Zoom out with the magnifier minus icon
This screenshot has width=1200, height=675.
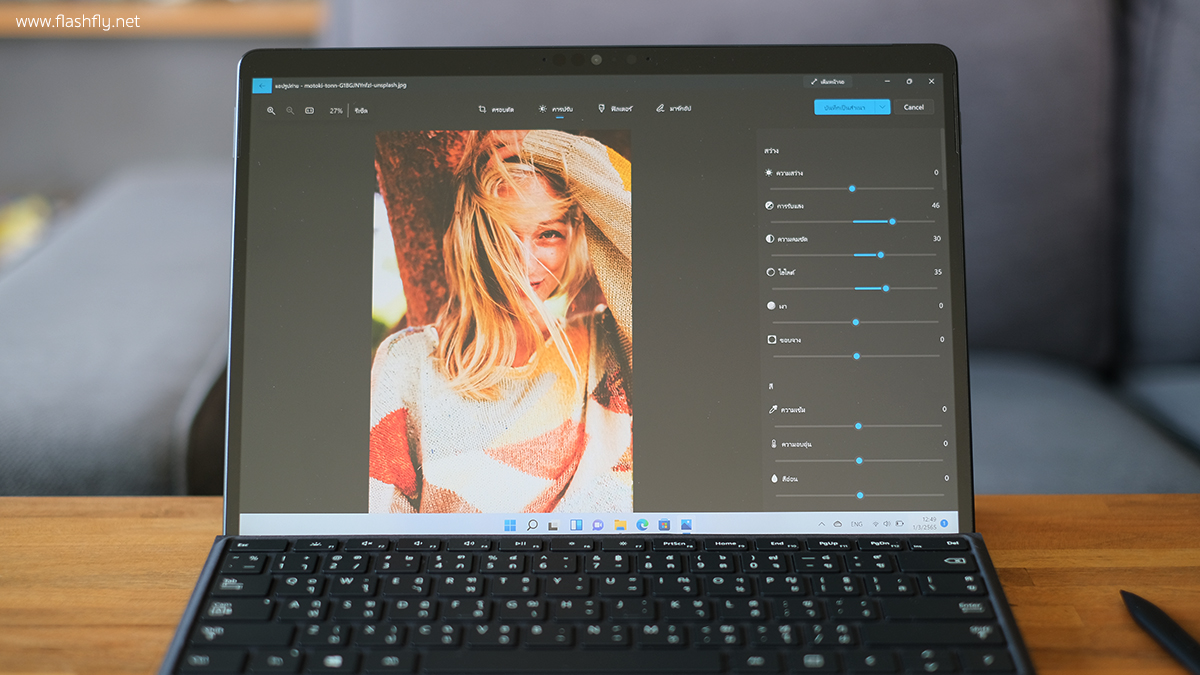290,110
